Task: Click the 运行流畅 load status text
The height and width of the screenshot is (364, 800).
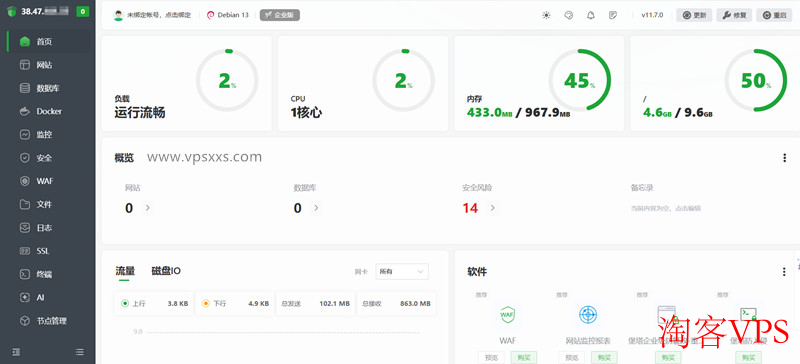Action: click(140, 112)
